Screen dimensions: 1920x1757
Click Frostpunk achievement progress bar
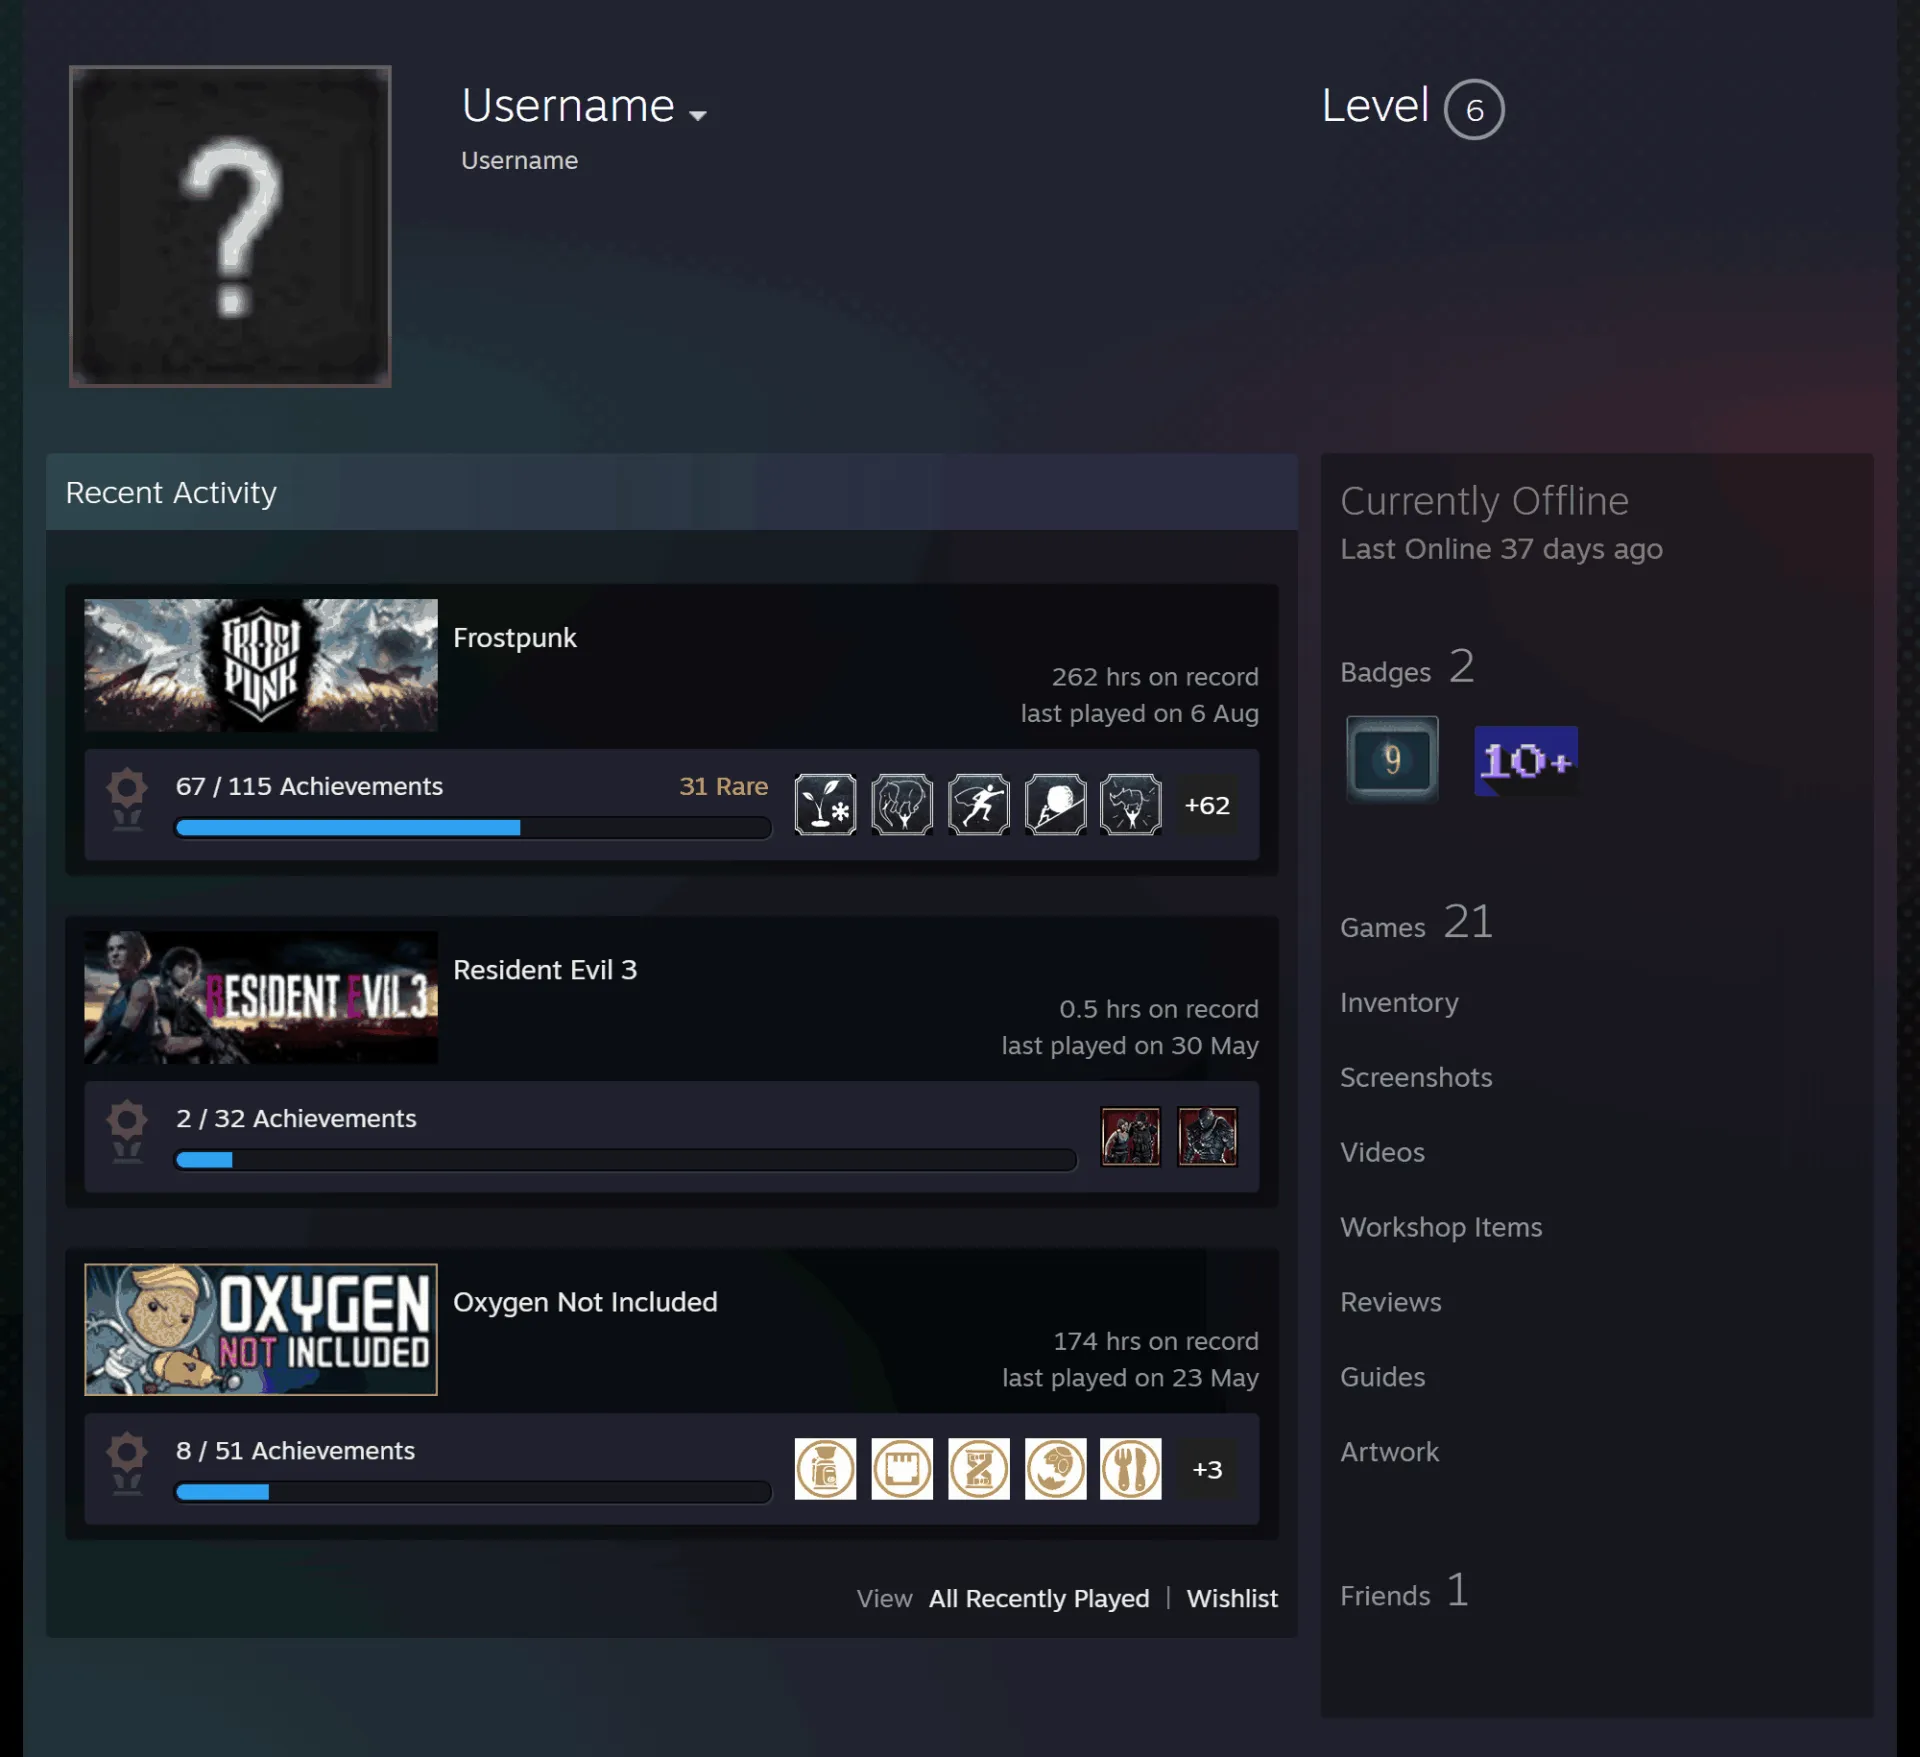coord(473,828)
